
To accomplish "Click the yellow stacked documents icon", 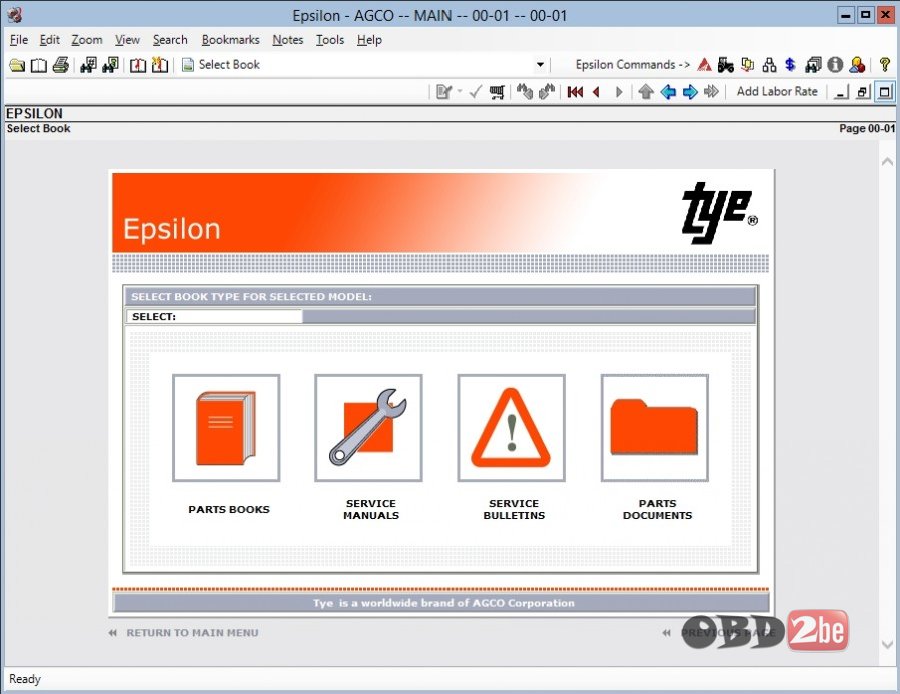I will coord(747,65).
